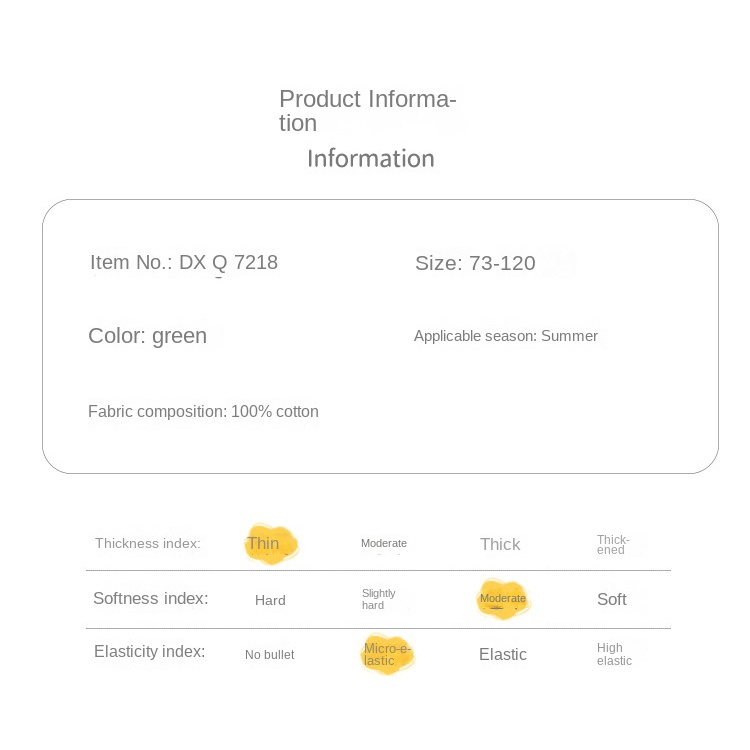Click the Item No. DX Q 7218 text
This screenshot has height=750, width=750.
point(184,263)
